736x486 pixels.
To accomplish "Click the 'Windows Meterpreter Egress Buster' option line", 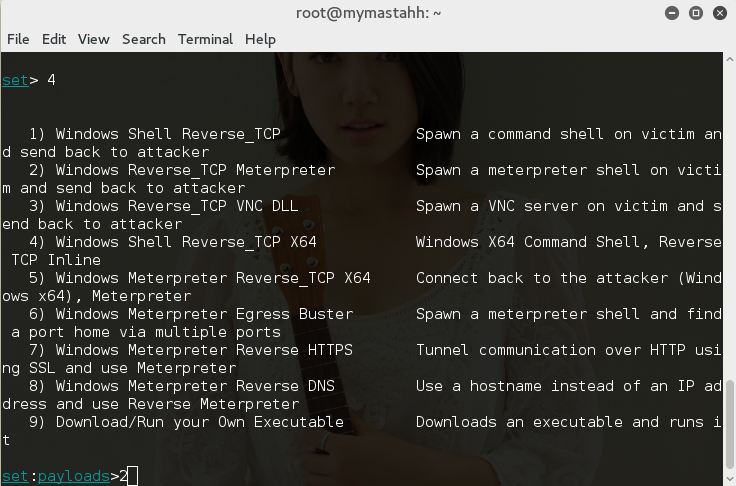I will (204, 314).
